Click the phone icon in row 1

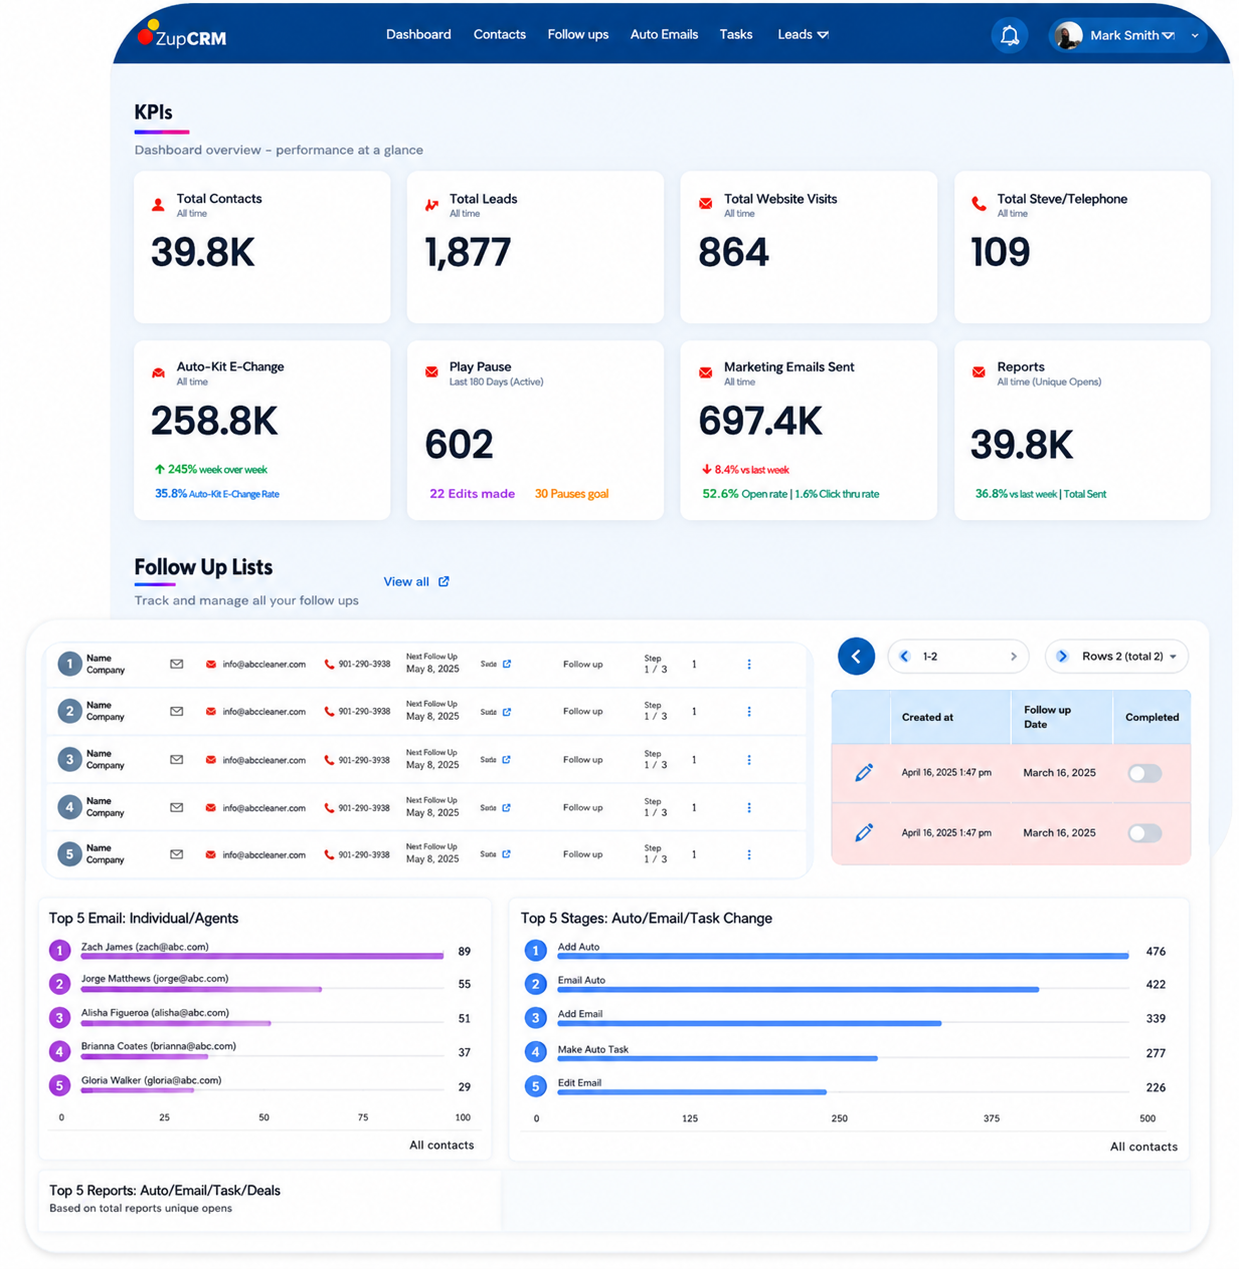click(x=329, y=664)
